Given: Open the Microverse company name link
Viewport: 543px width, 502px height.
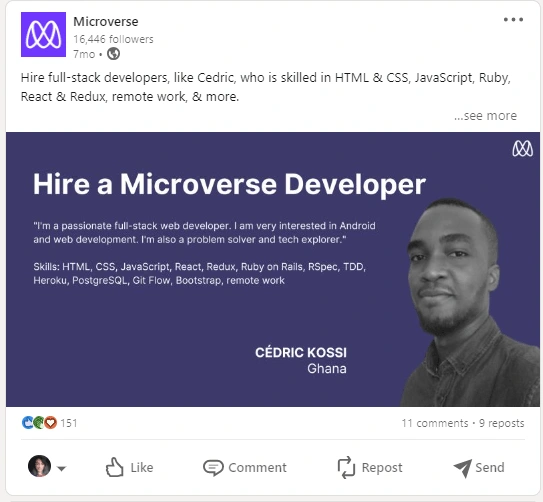Looking at the screenshot, I should click(x=106, y=21).
